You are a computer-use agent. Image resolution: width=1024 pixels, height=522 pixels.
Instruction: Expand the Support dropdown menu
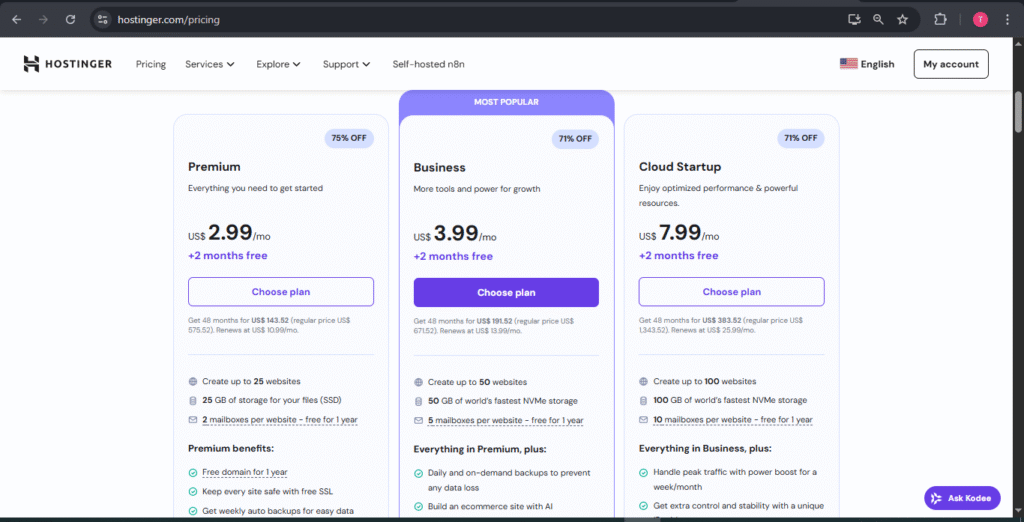(x=346, y=64)
